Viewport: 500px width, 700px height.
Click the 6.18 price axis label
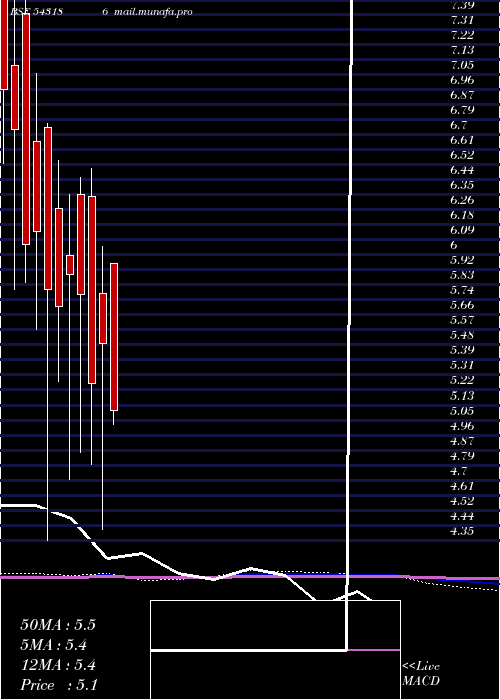pos(462,215)
